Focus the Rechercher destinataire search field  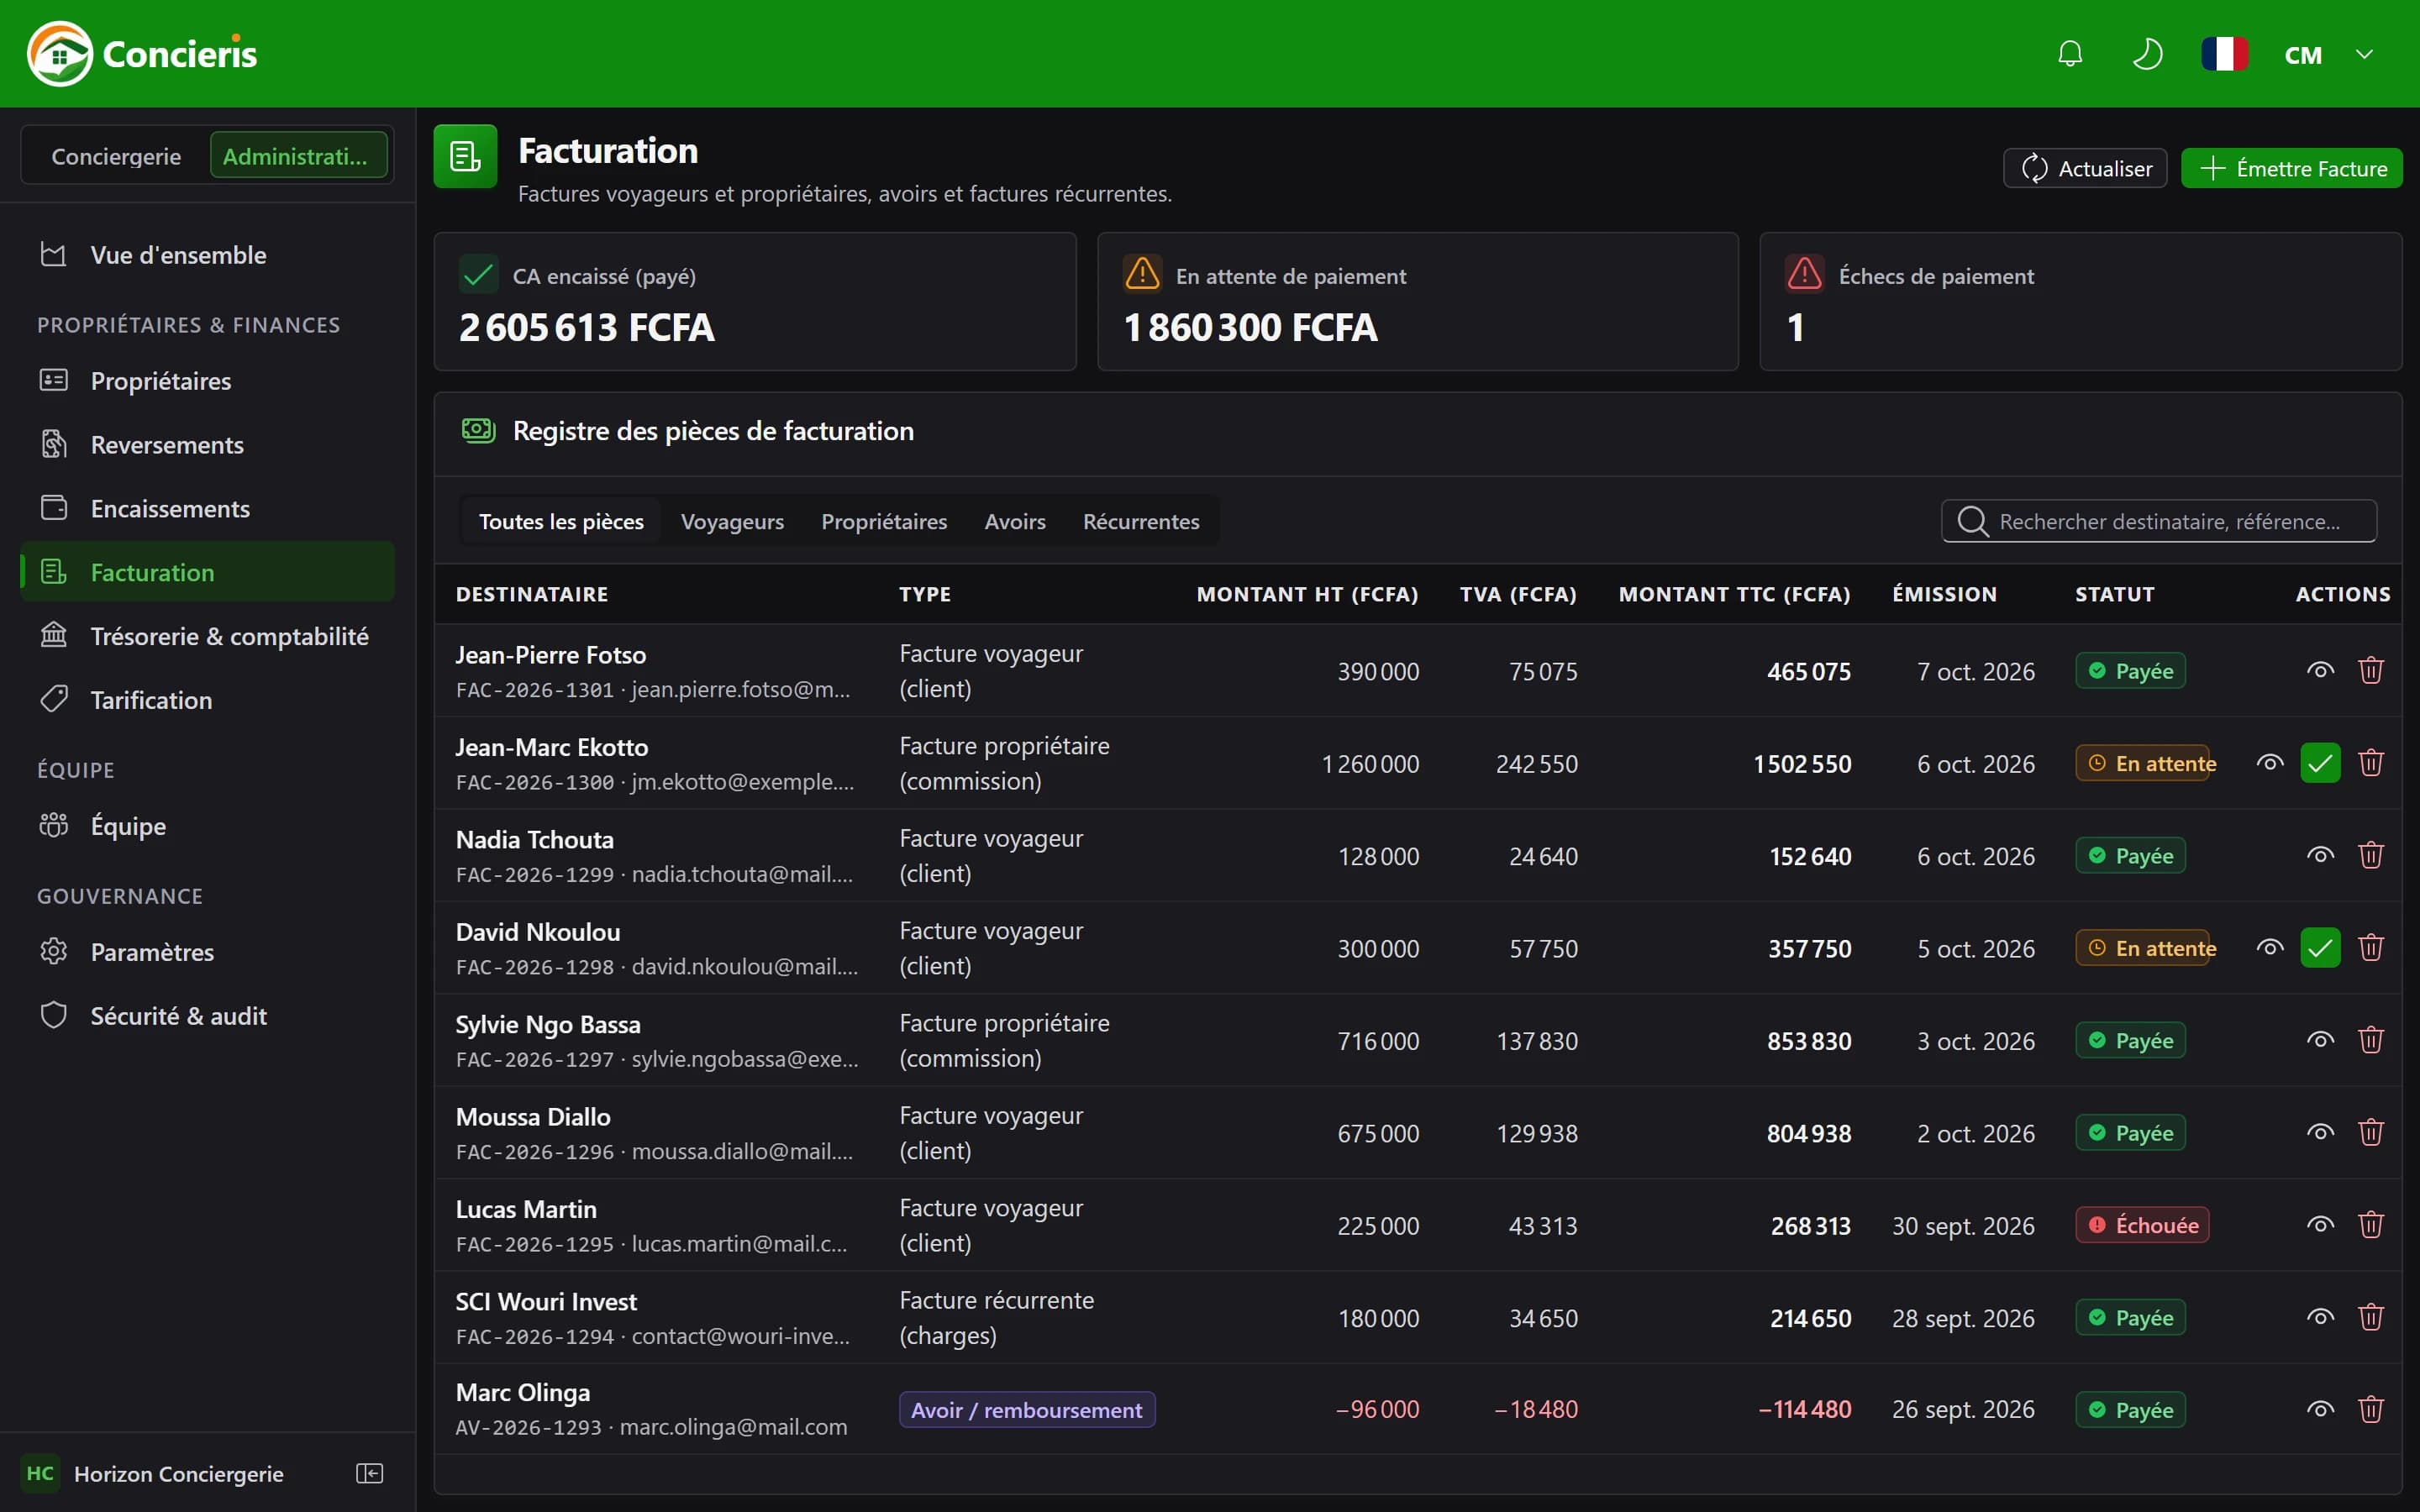point(2159,521)
